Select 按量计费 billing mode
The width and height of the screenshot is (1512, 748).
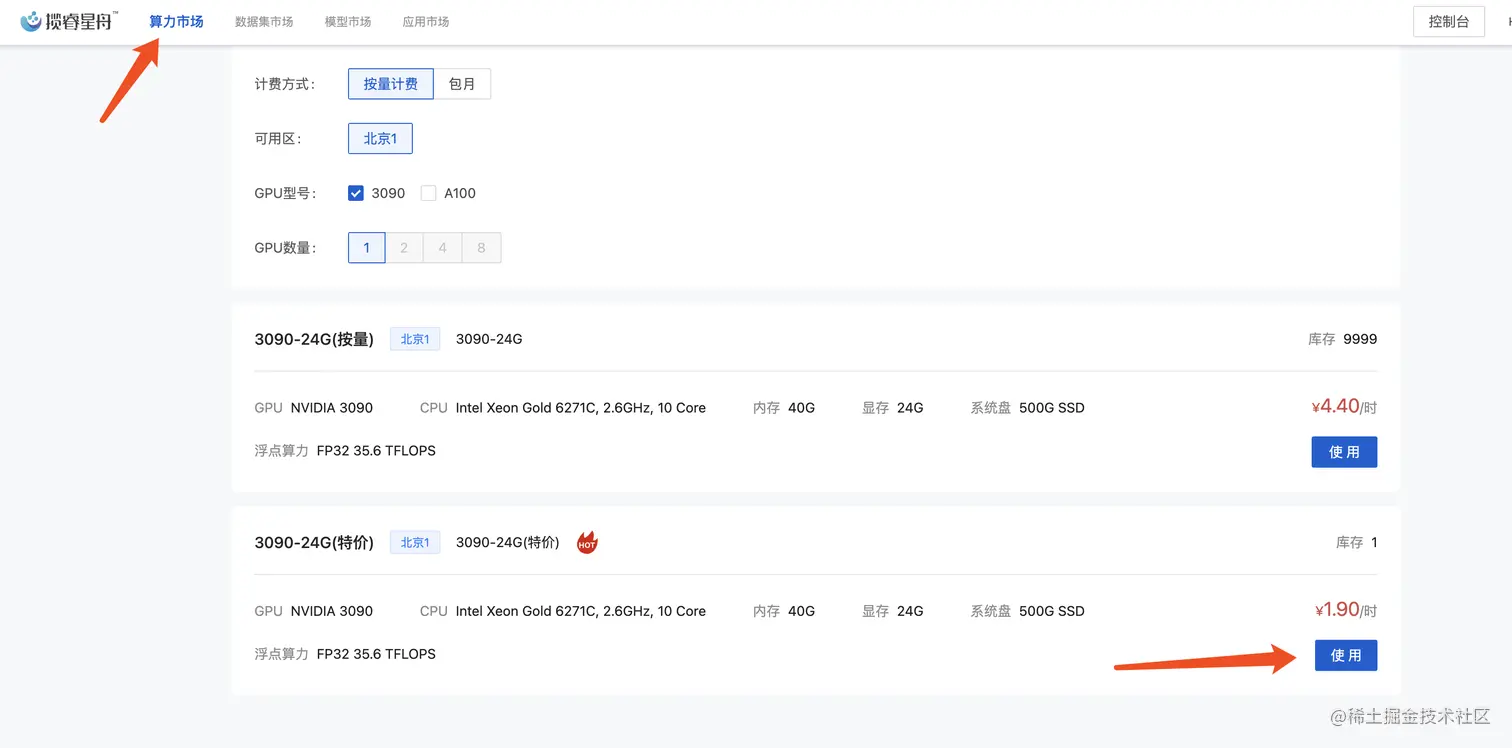point(391,84)
